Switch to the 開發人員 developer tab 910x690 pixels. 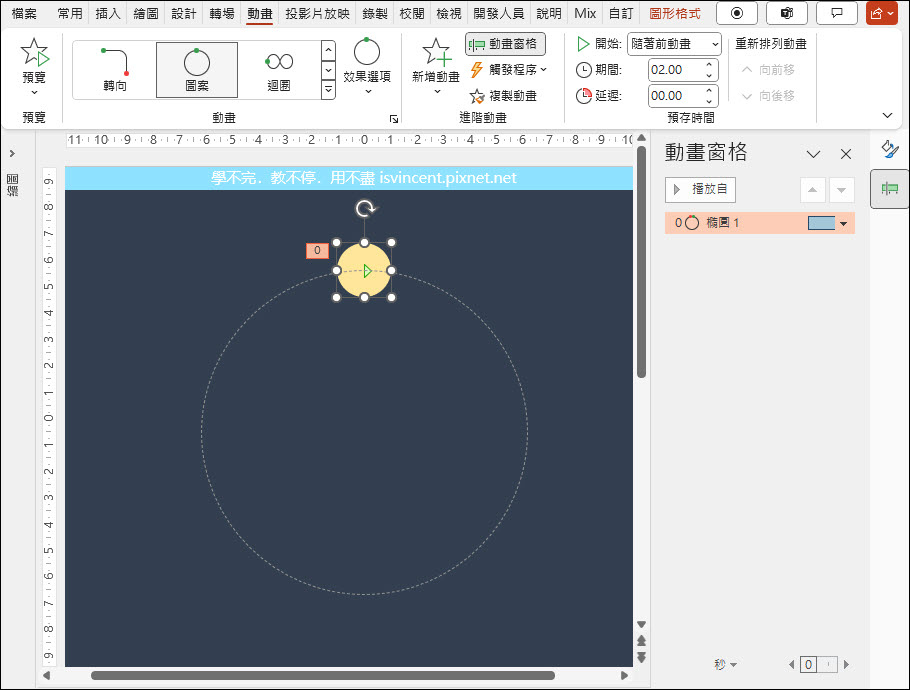tap(499, 13)
